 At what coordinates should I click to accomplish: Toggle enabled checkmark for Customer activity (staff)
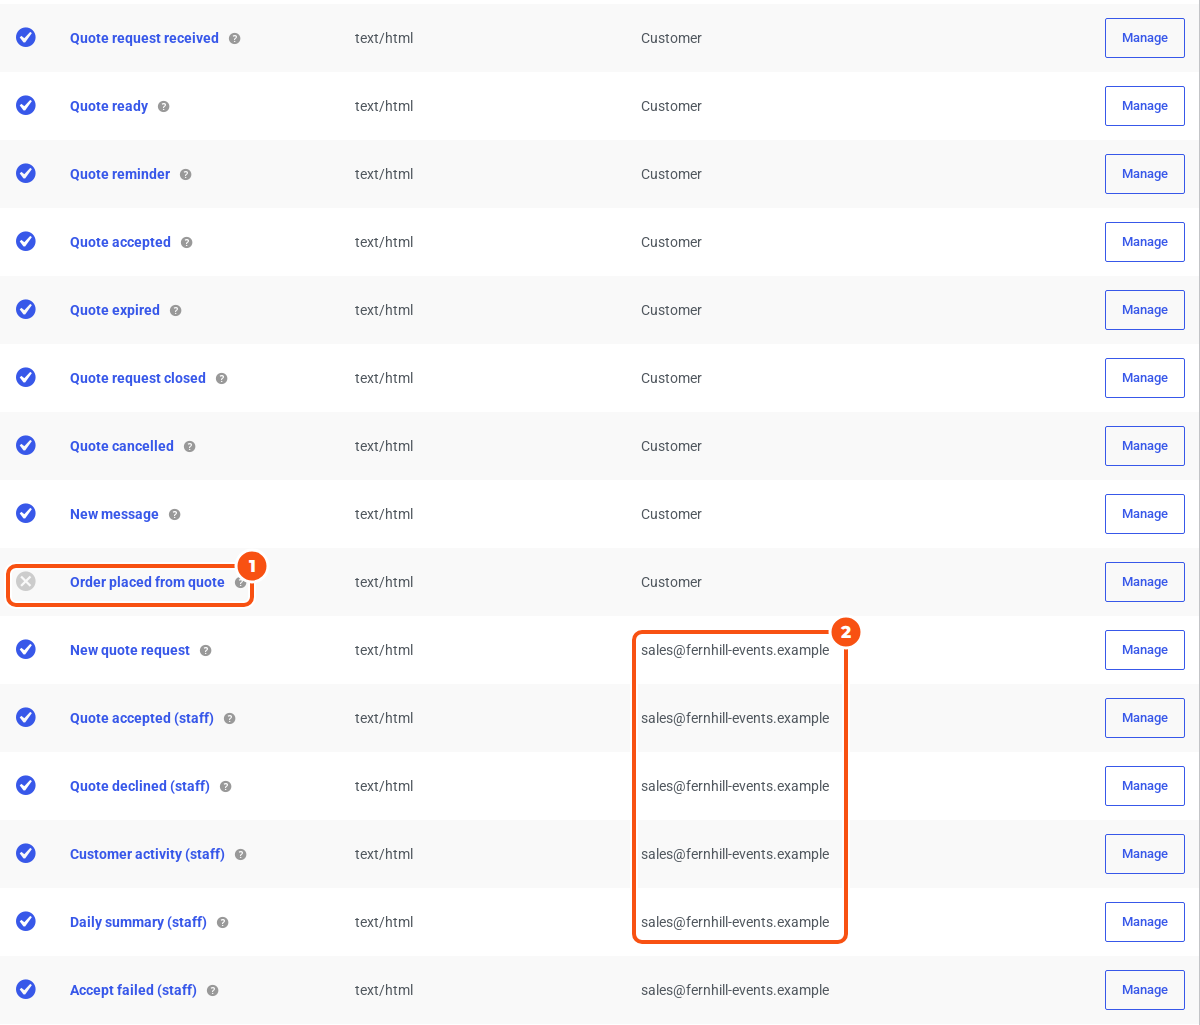pyautogui.click(x=26, y=853)
